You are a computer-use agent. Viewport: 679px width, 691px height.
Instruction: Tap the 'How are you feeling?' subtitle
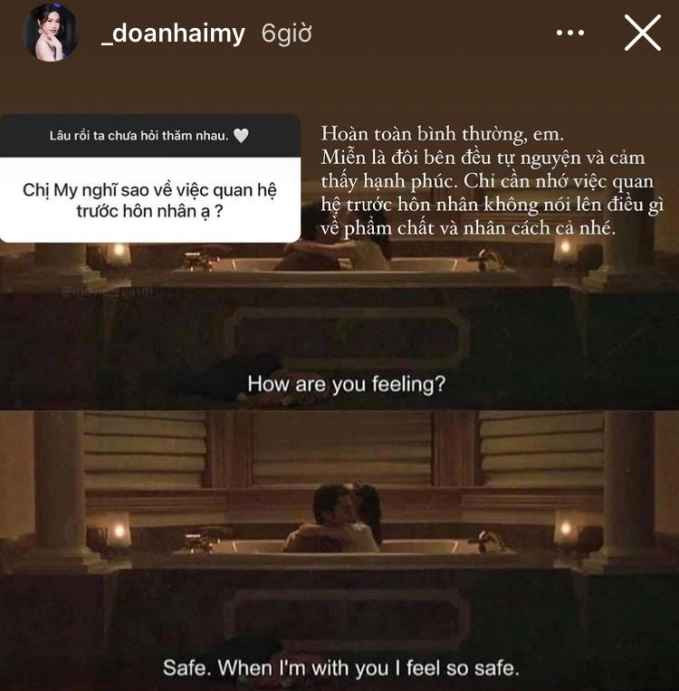[347, 384]
